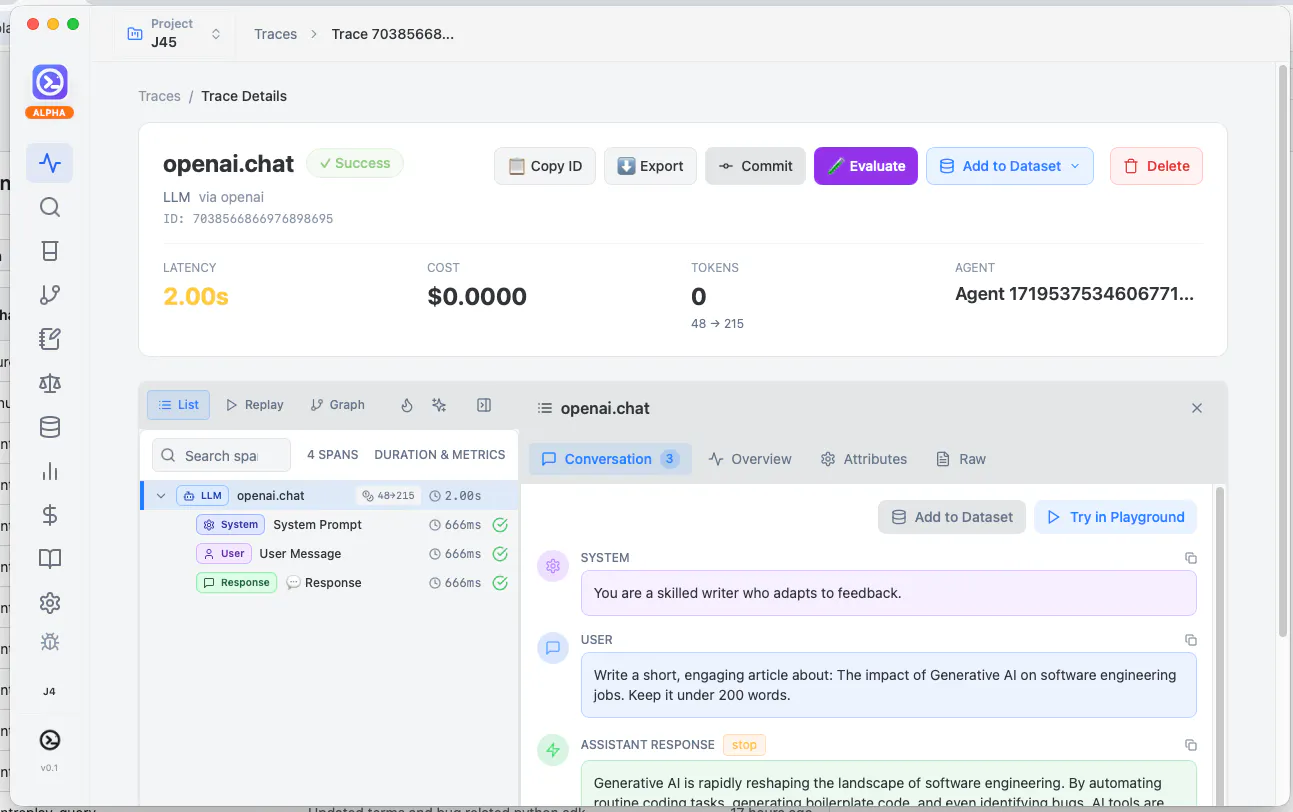Viewport: 1293px width, 812px height.
Task: Select the Raw tab
Action: point(961,459)
